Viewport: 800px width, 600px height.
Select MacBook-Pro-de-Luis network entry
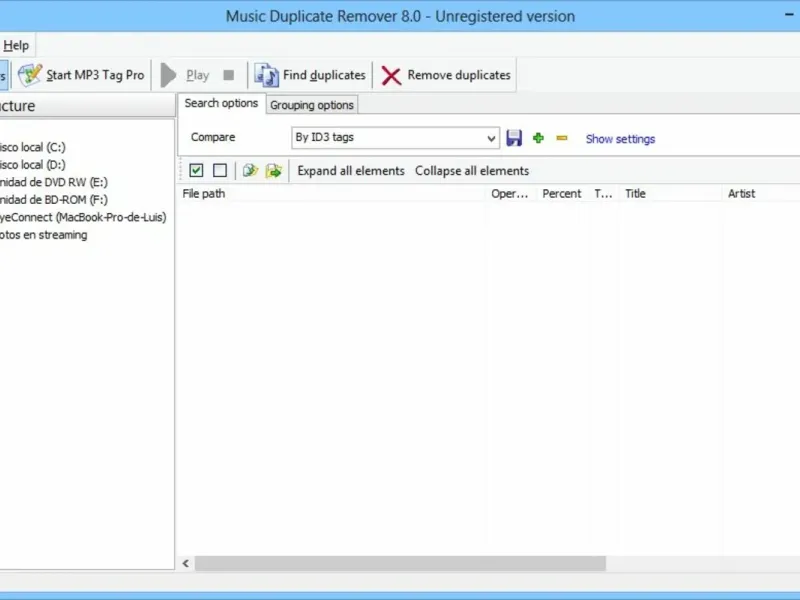click(x=83, y=217)
